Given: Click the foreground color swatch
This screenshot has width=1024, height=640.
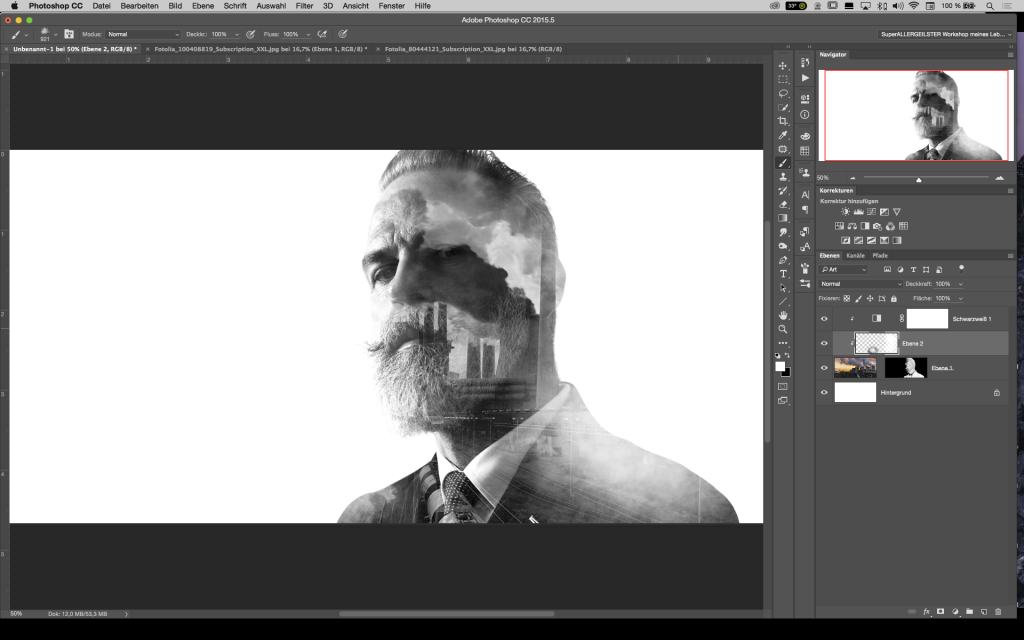Looking at the screenshot, I should click(x=780, y=366).
